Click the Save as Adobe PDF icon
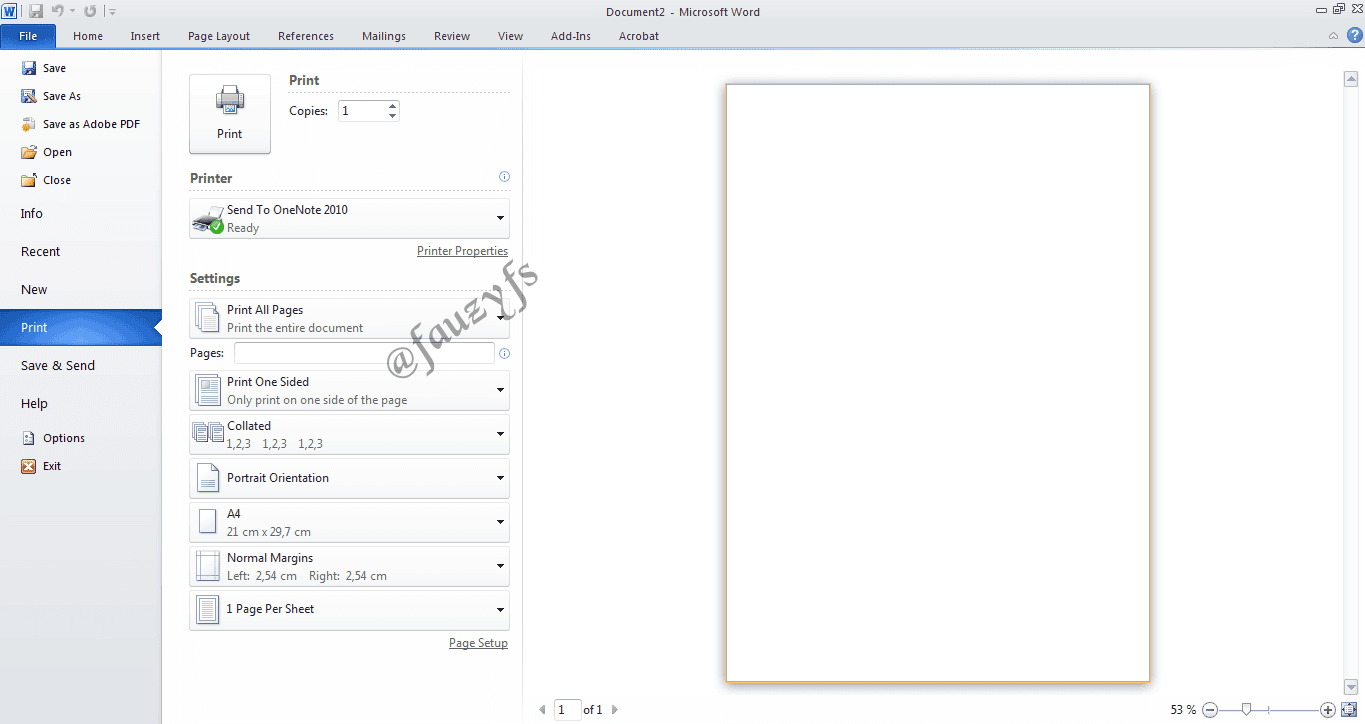1365x724 pixels. point(29,123)
